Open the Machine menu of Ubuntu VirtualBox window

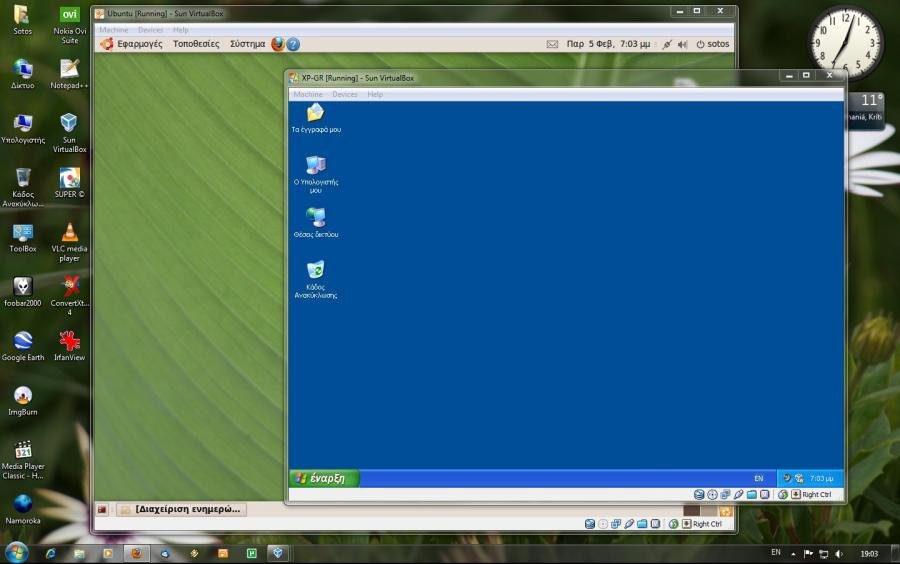click(113, 30)
